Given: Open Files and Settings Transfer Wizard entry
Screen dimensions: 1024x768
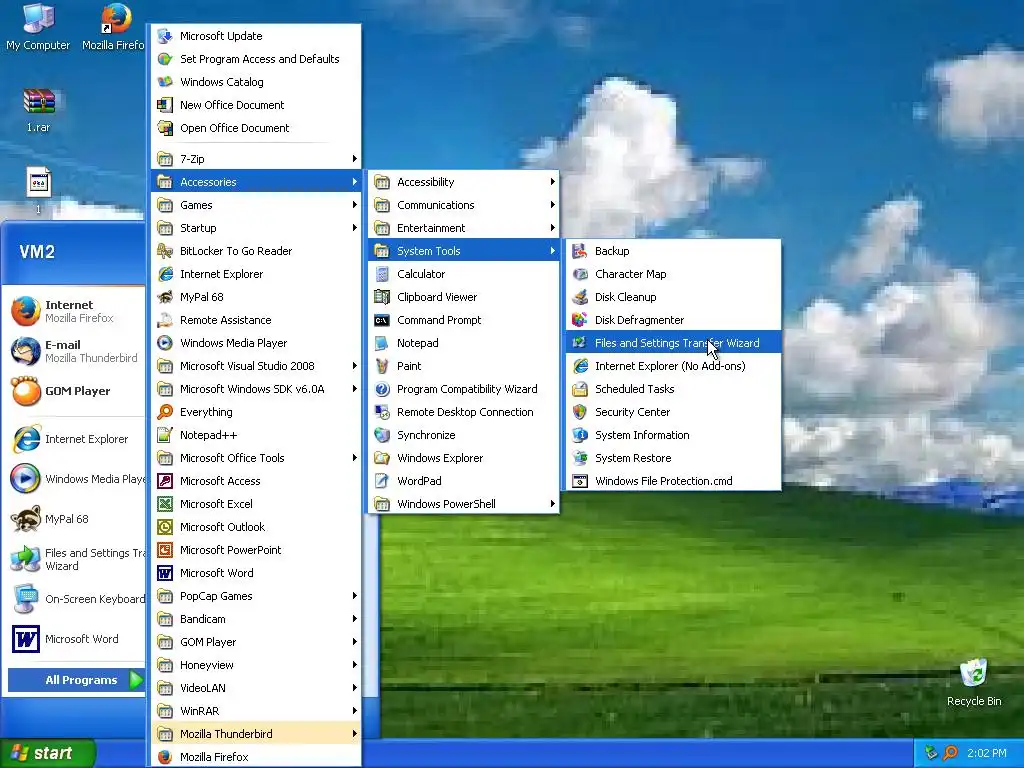Looking at the screenshot, I should point(673,343).
